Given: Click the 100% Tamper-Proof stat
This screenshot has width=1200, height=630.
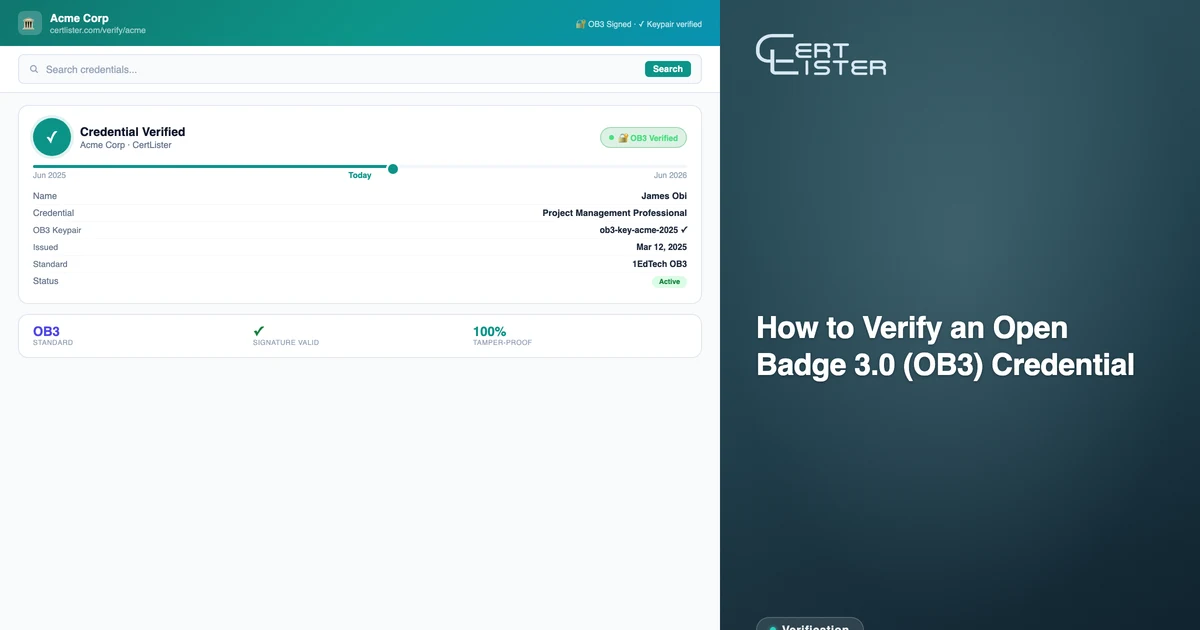Looking at the screenshot, I should [x=502, y=336].
